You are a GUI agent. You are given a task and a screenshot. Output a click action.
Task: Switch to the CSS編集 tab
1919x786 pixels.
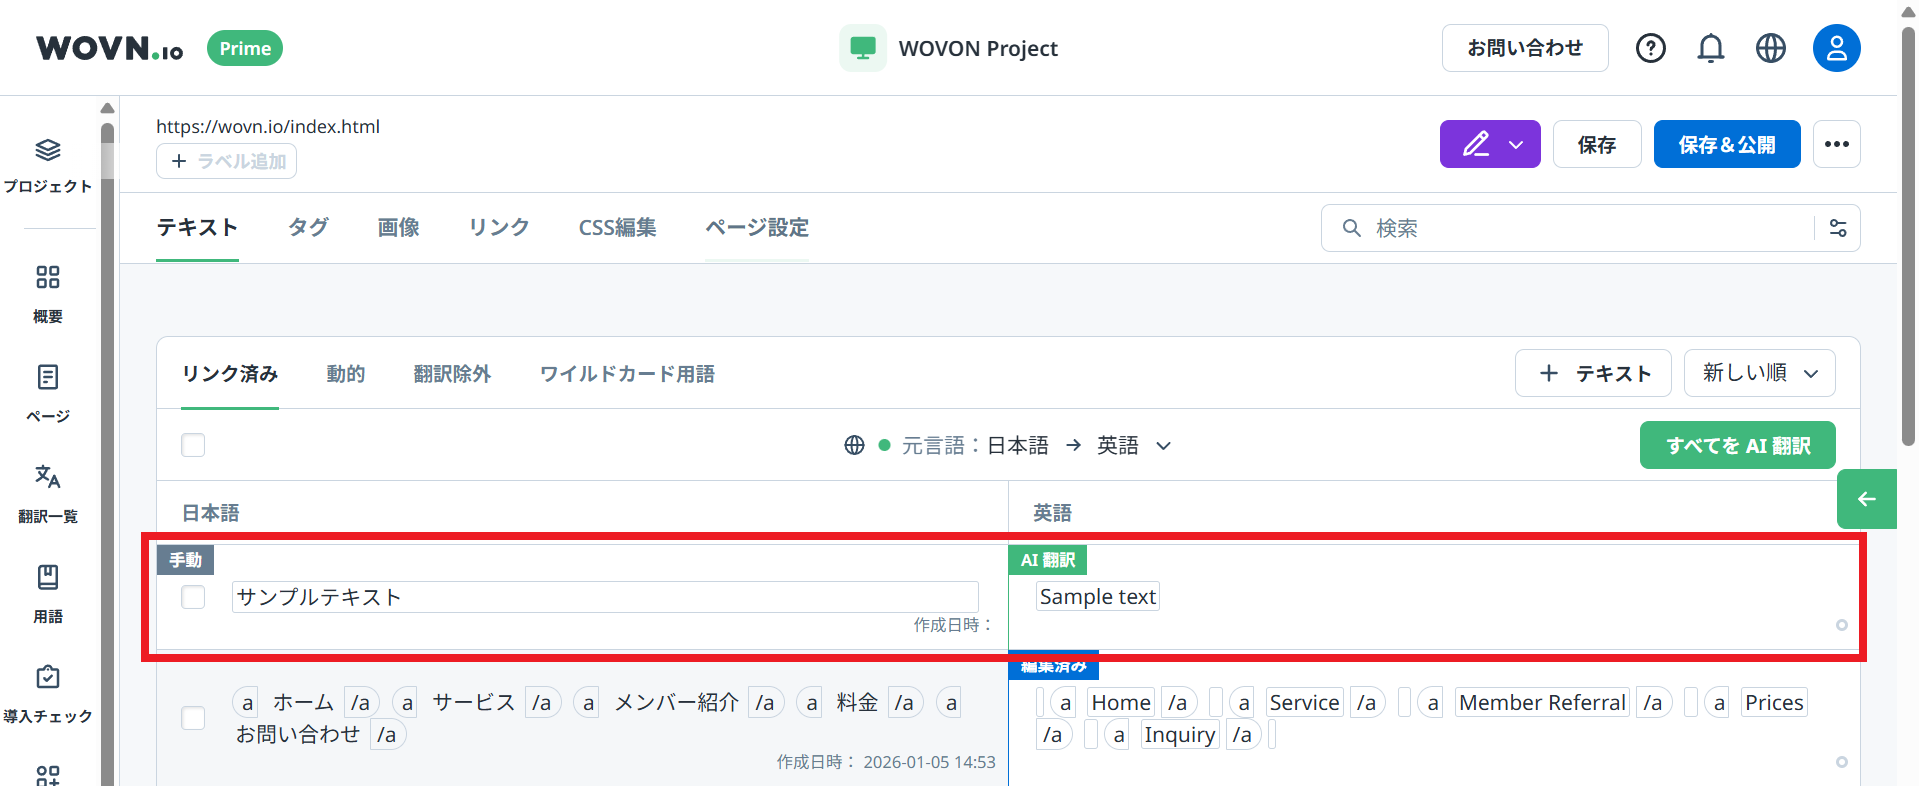pyautogui.click(x=617, y=228)
